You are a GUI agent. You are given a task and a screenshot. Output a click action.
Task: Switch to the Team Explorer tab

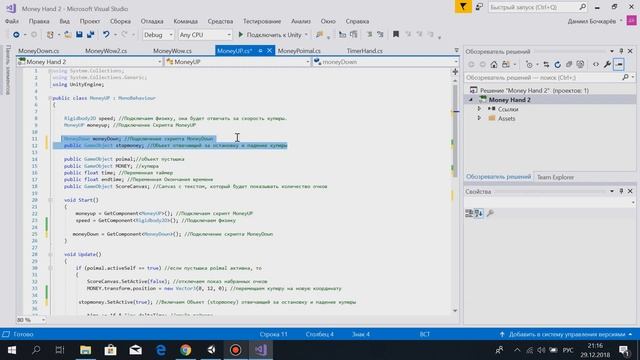pos(555,177)
